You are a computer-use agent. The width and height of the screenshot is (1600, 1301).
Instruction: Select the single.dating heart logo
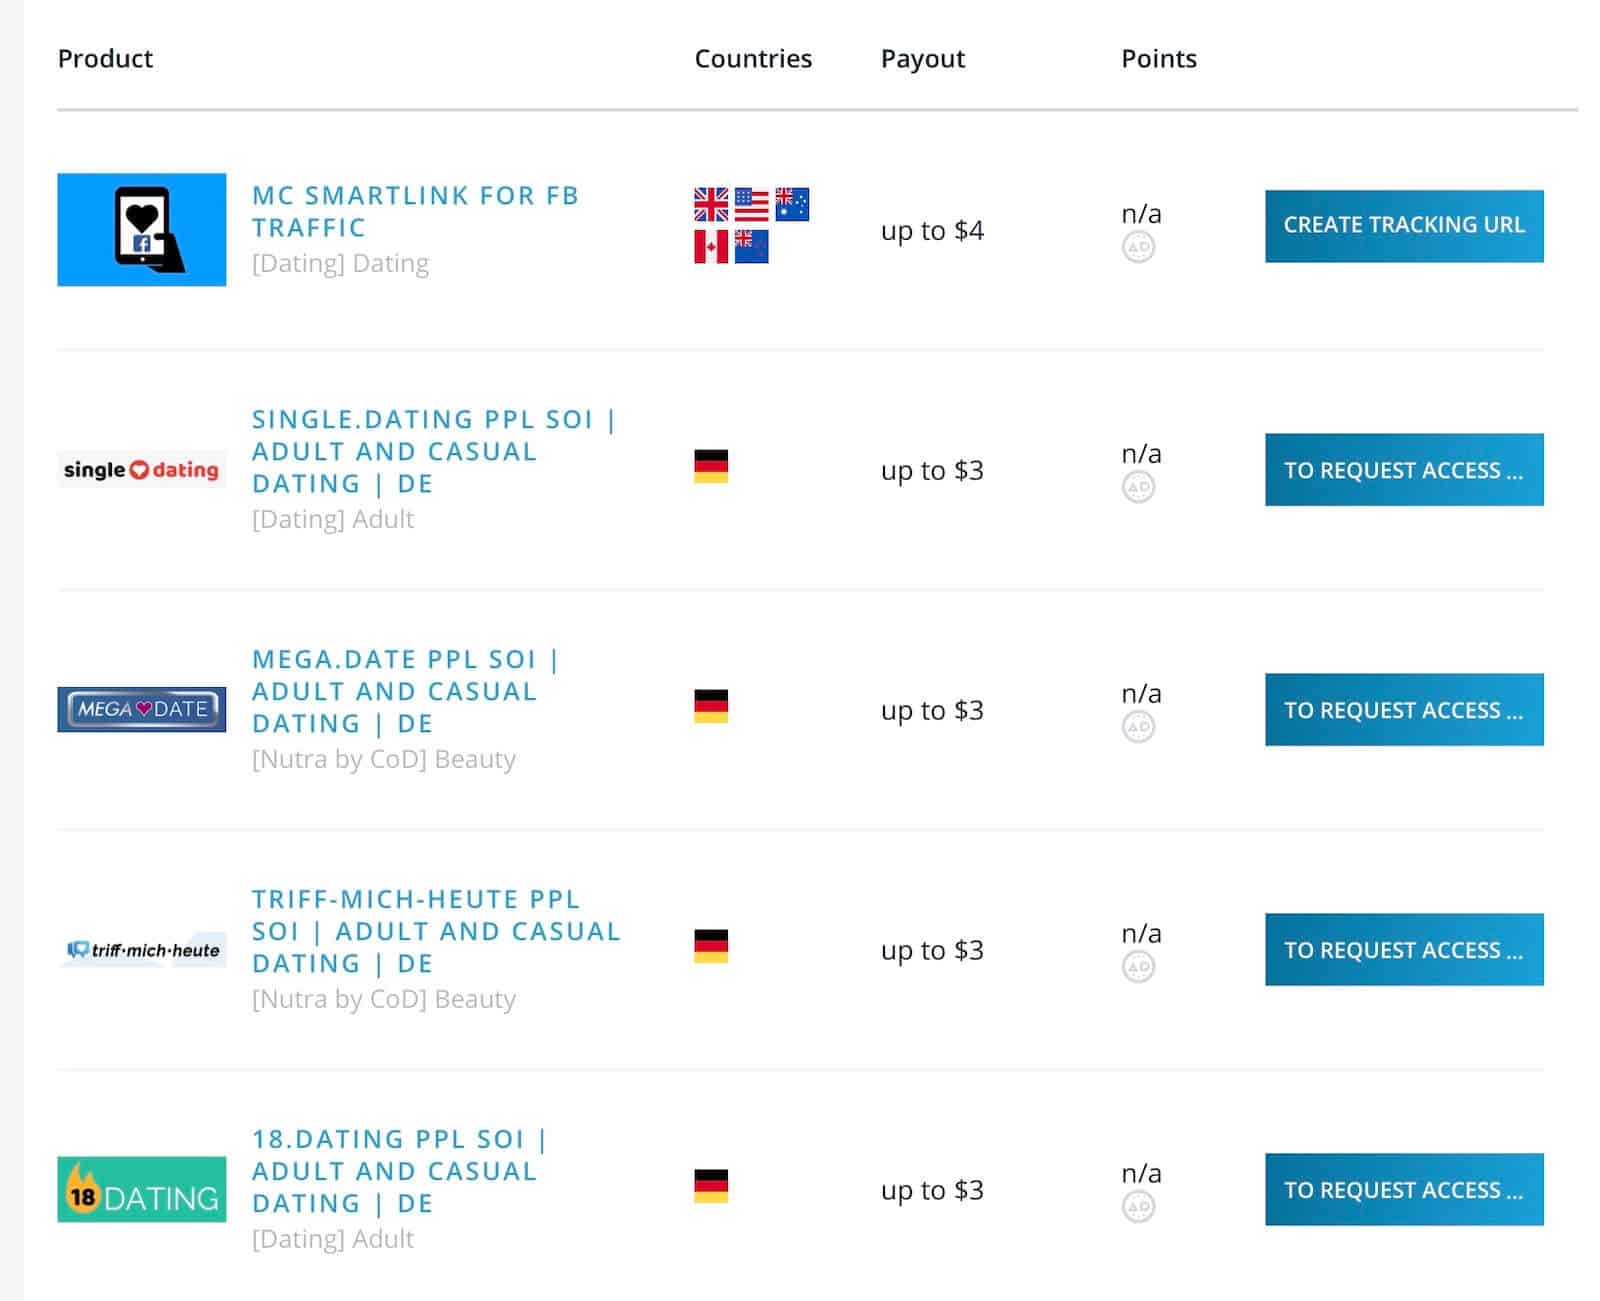click(140, 469)
